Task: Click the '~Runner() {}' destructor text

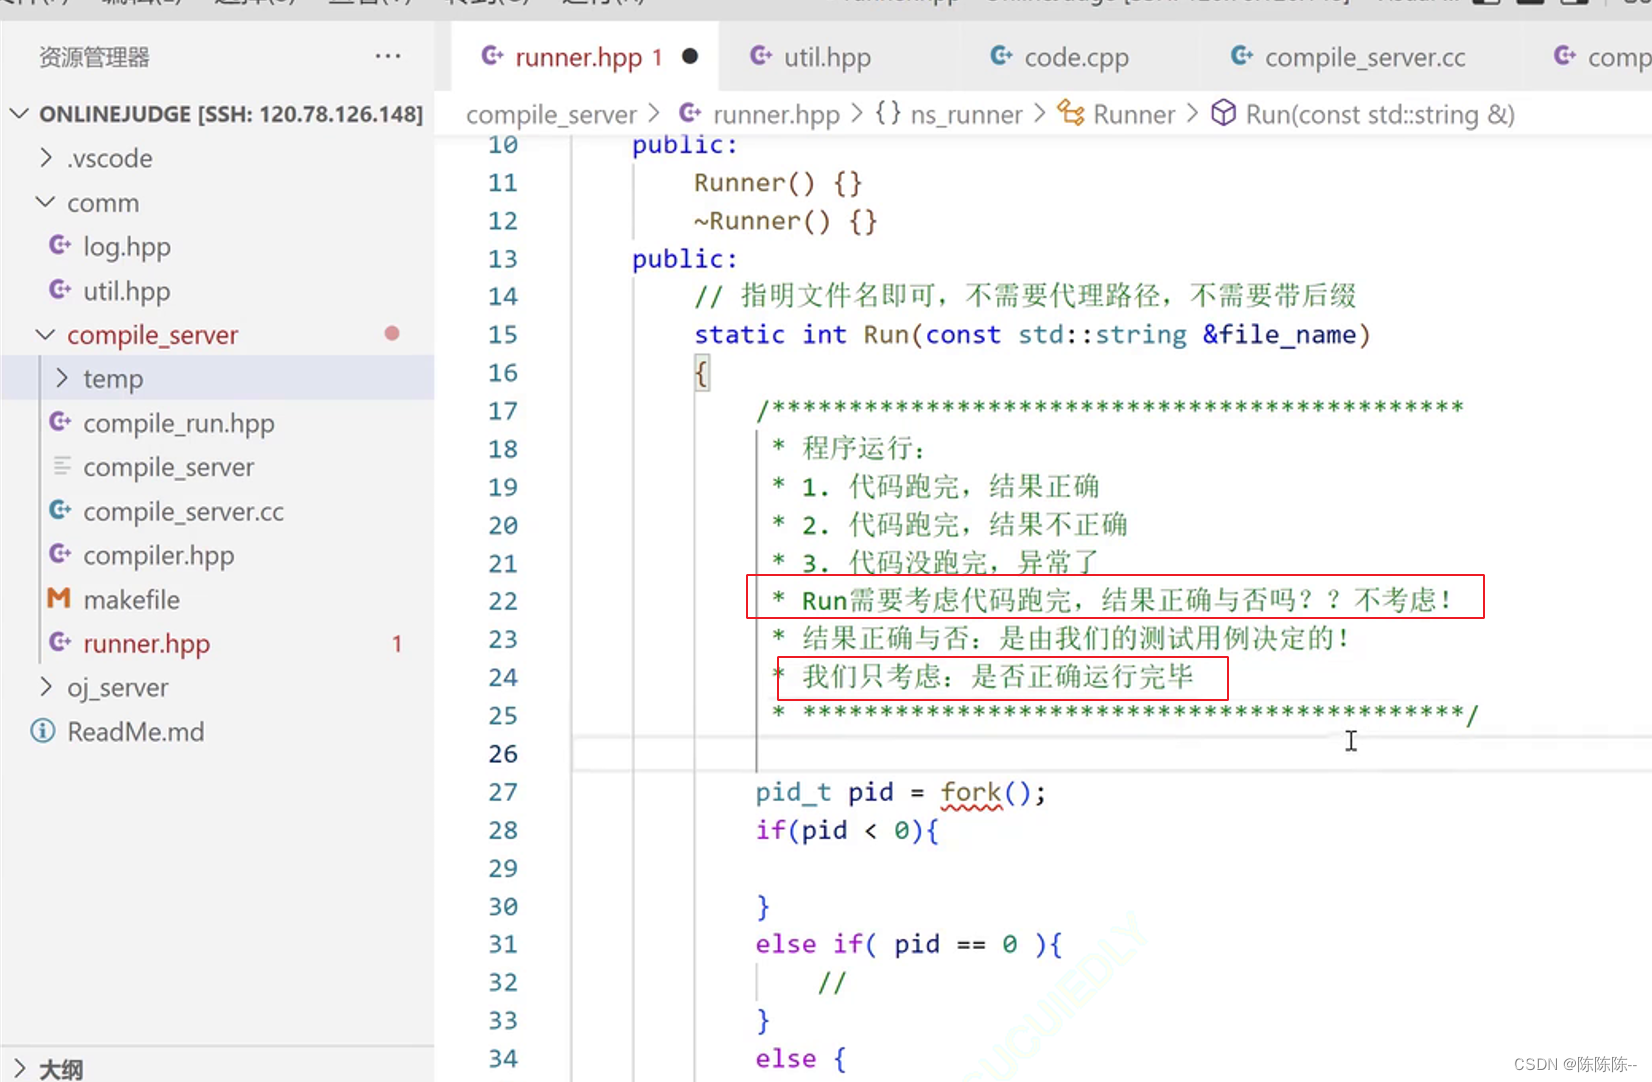Action: click(x=786, y=220)
